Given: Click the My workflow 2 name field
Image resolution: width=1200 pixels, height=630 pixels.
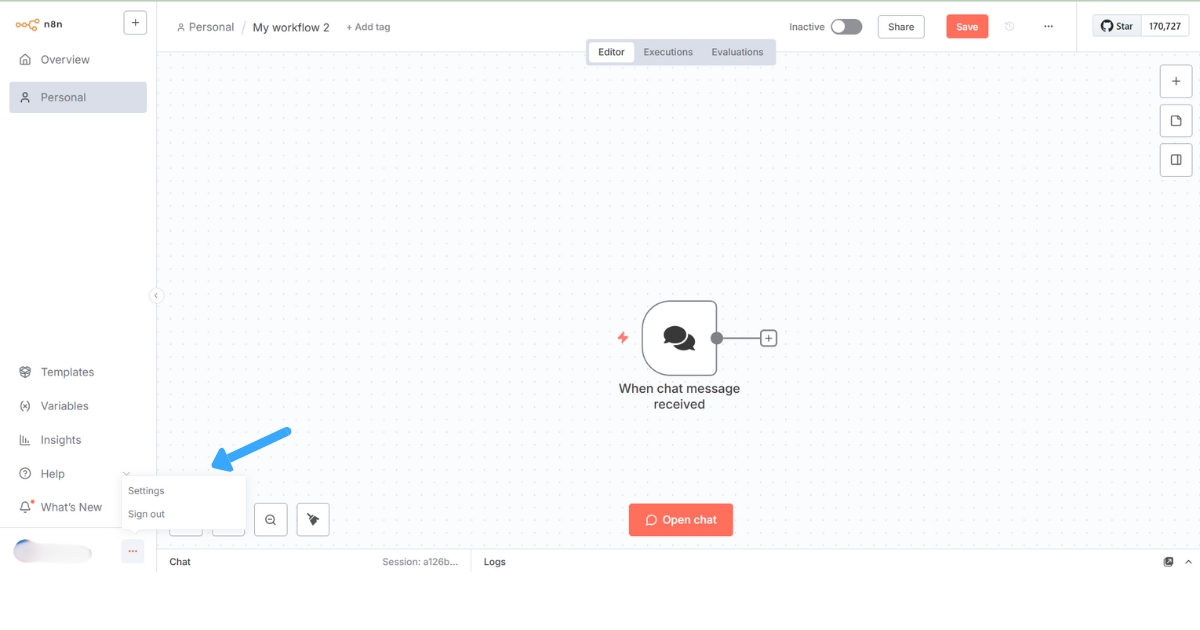Looking at the screenshot, I should [291, 27].
